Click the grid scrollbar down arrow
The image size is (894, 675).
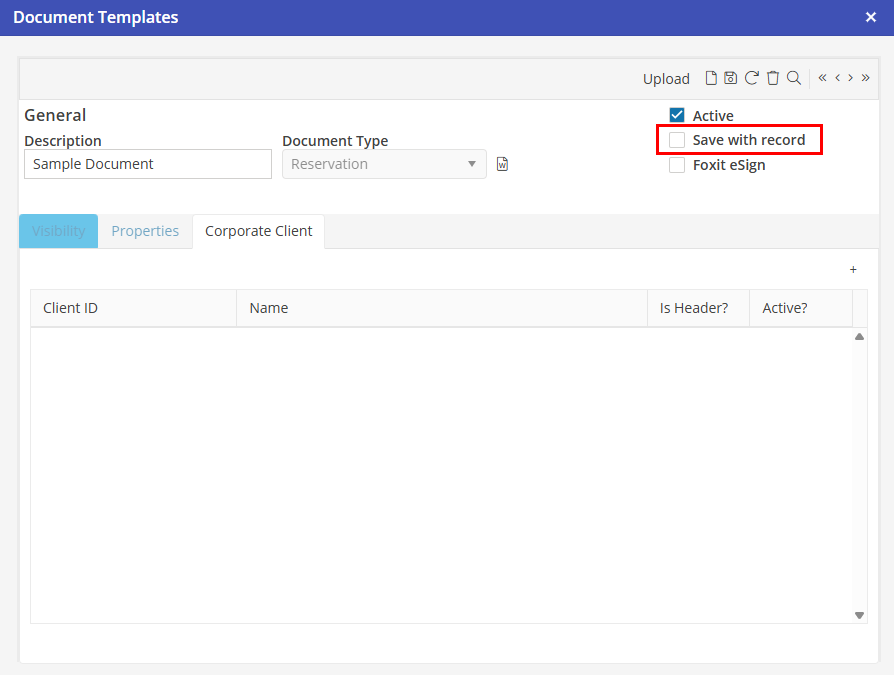[859, 615]
